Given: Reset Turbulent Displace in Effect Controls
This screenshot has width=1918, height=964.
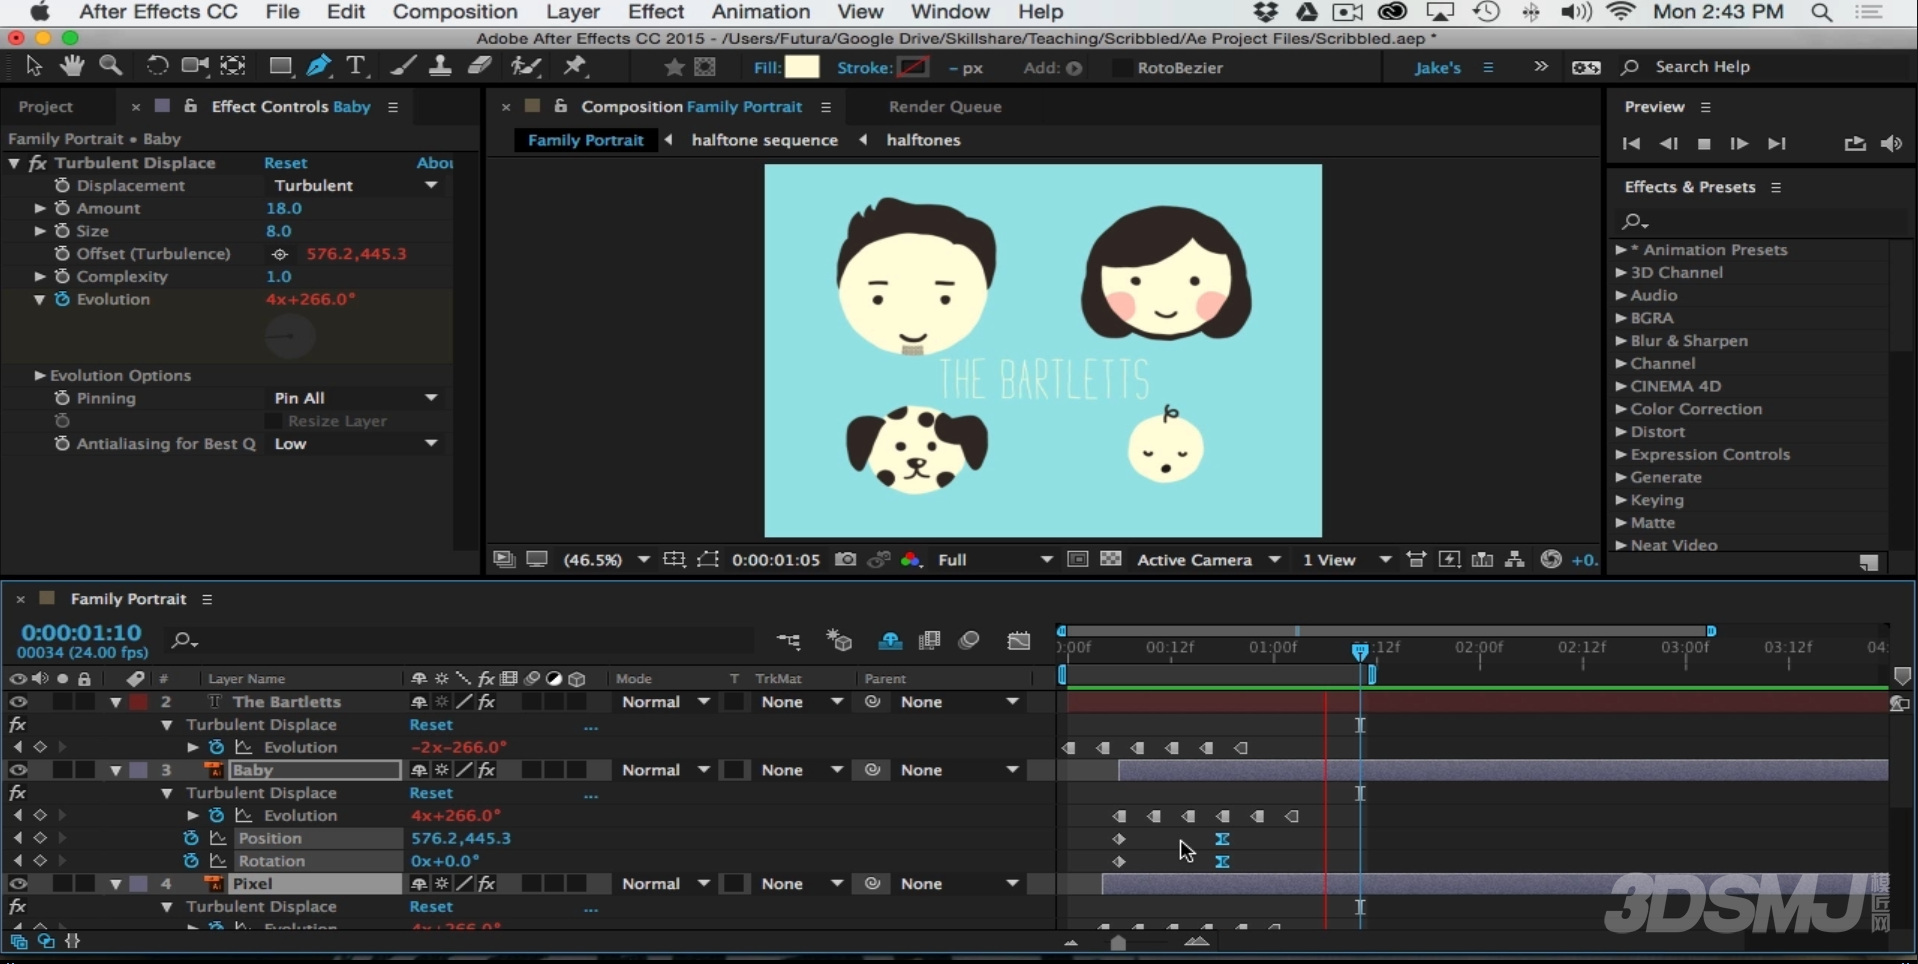Looking at the screenshot, I should [x=285, y=163].
